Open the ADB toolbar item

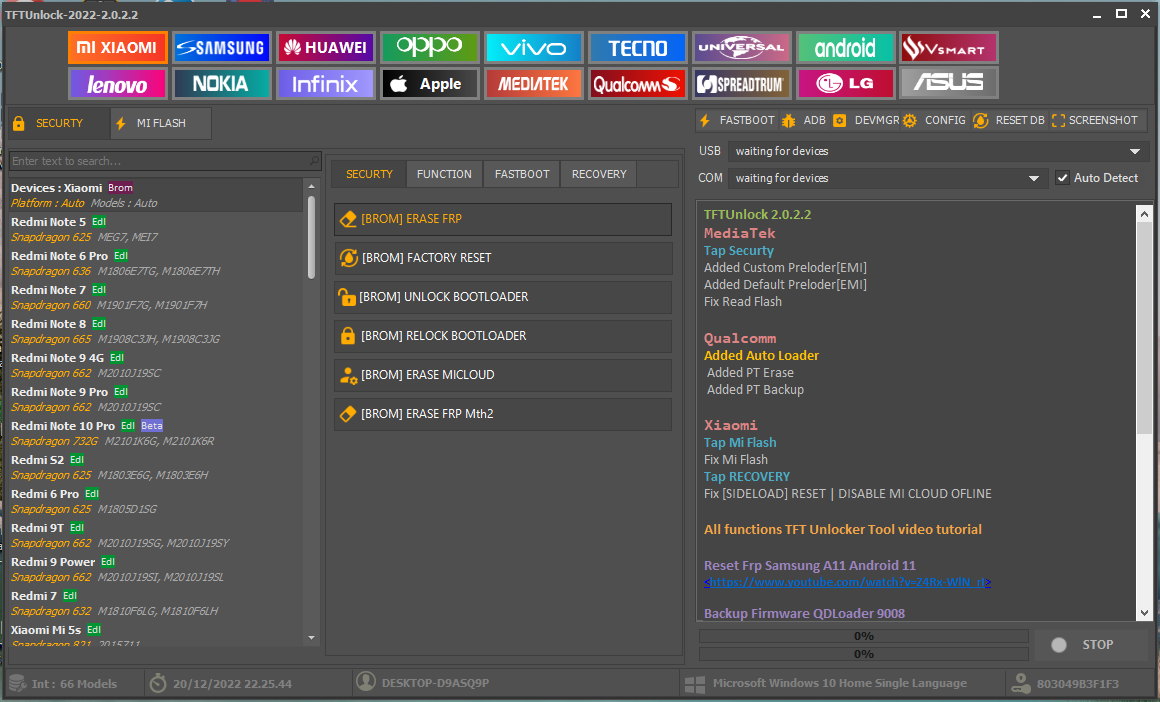[804, 120]
